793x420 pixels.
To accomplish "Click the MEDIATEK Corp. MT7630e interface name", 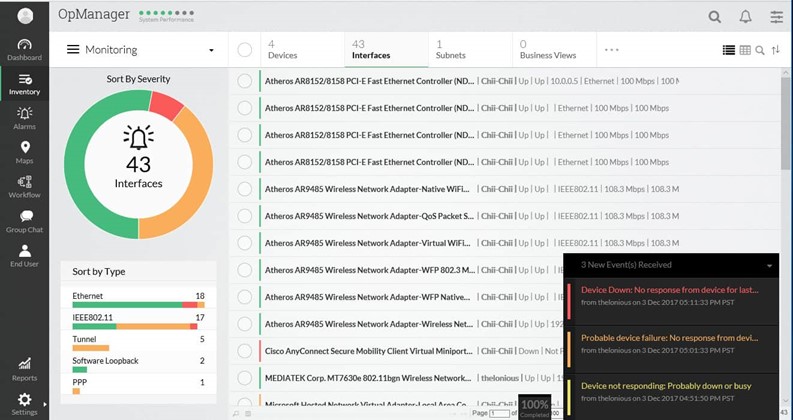I will pos(367,378).
